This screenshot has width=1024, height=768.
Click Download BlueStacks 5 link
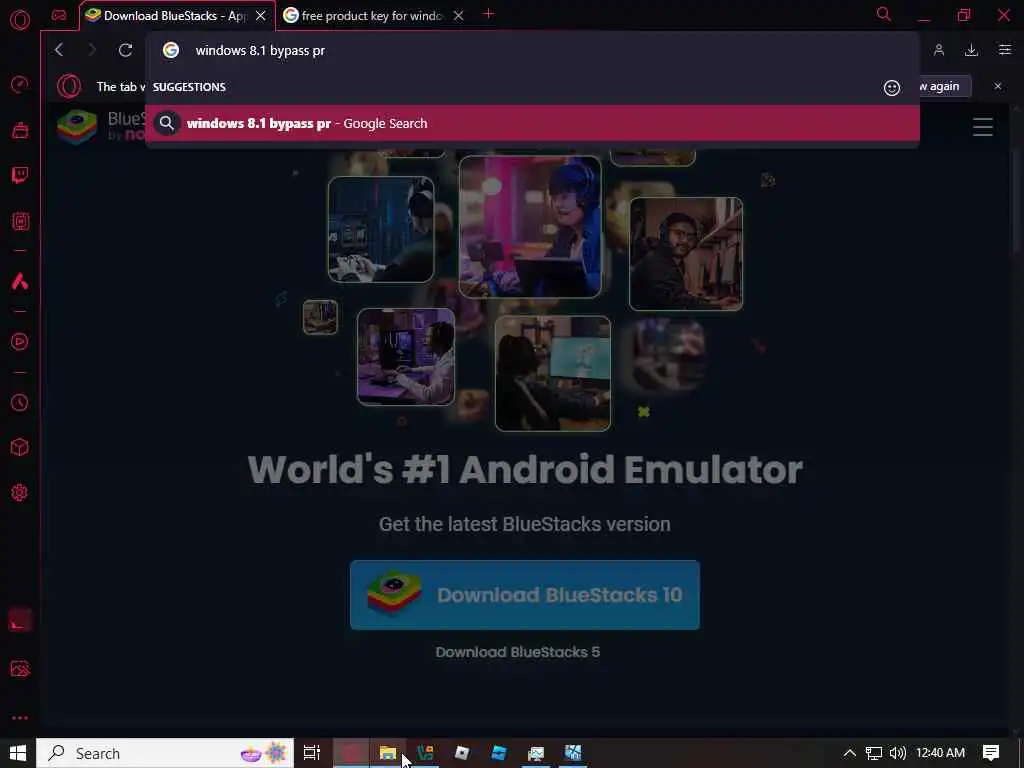[517, 652]
